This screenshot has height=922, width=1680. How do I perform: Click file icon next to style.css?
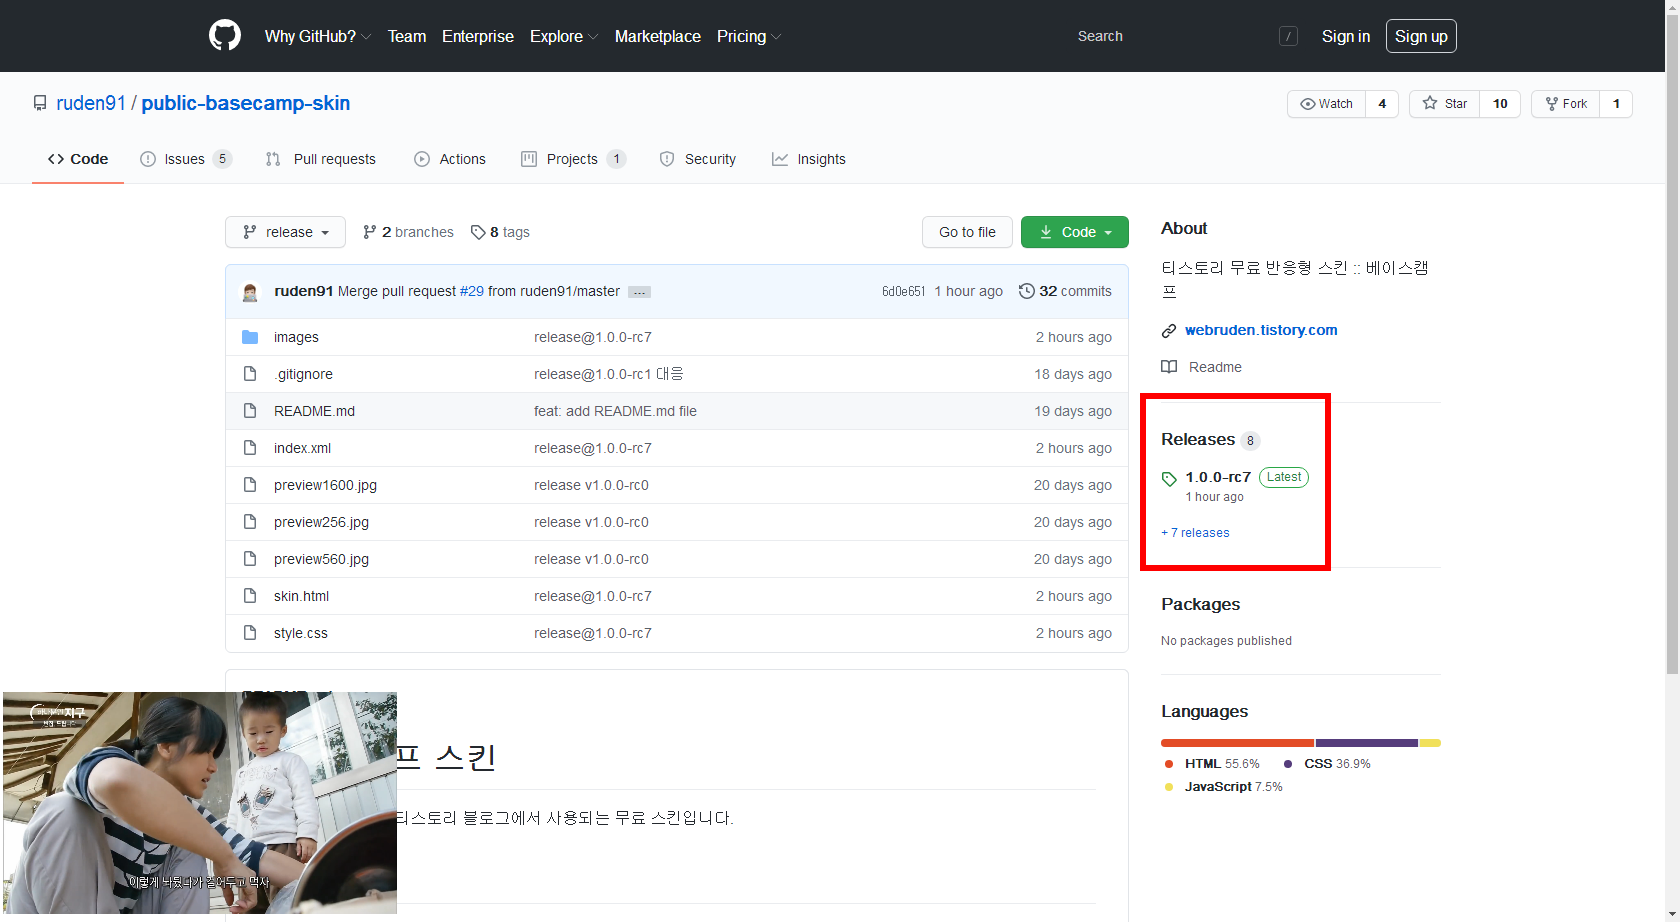click(250, 633)
